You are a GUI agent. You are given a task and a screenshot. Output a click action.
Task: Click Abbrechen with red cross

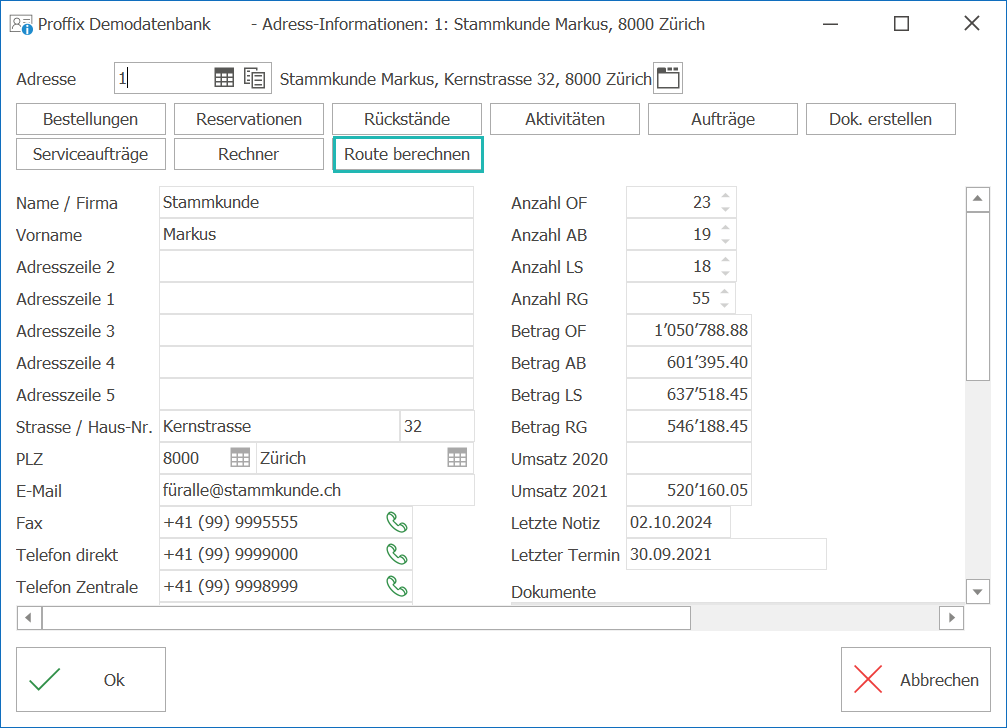916,679
